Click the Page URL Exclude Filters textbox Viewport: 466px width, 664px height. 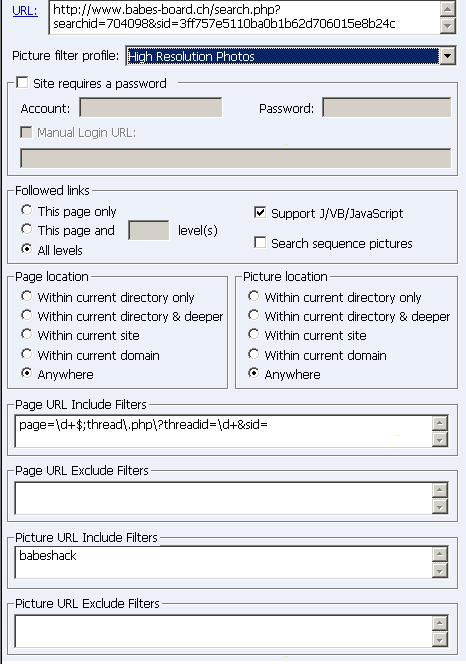pyautogui.click(x=224, y=498)
